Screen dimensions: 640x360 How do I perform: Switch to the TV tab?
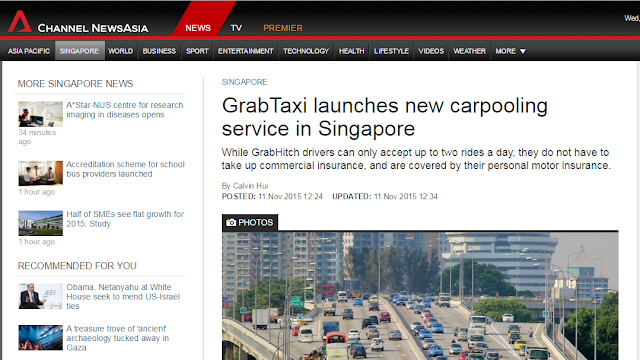(236, 28)
